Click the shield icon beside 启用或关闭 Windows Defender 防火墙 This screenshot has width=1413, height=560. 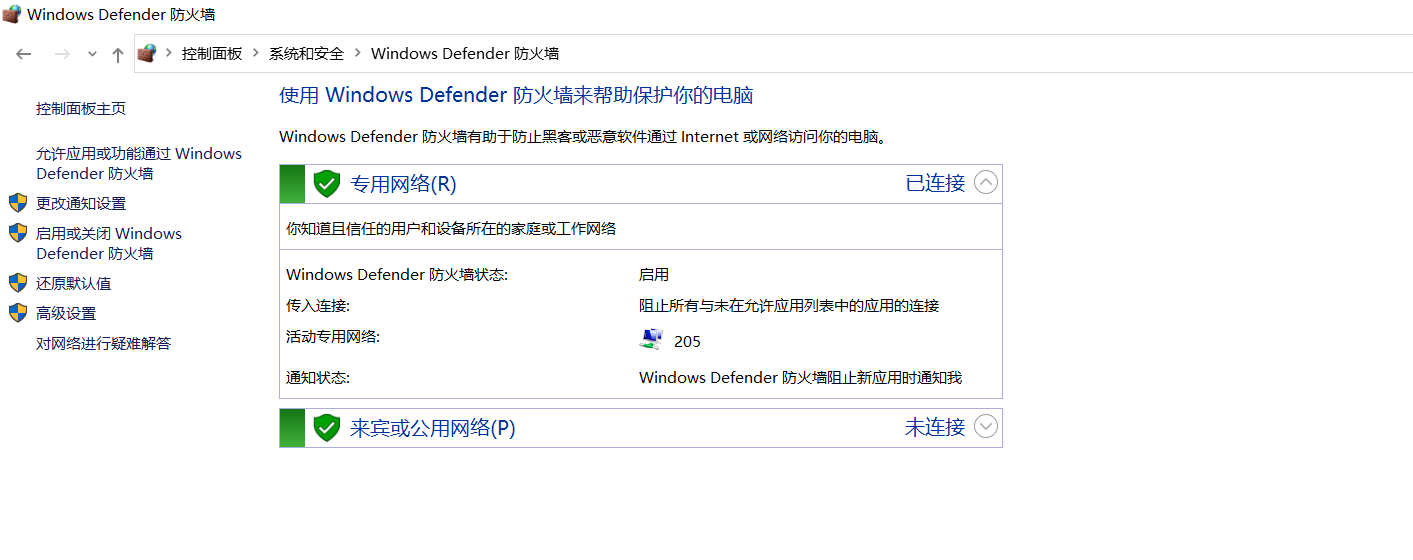[x=18, y=233]
